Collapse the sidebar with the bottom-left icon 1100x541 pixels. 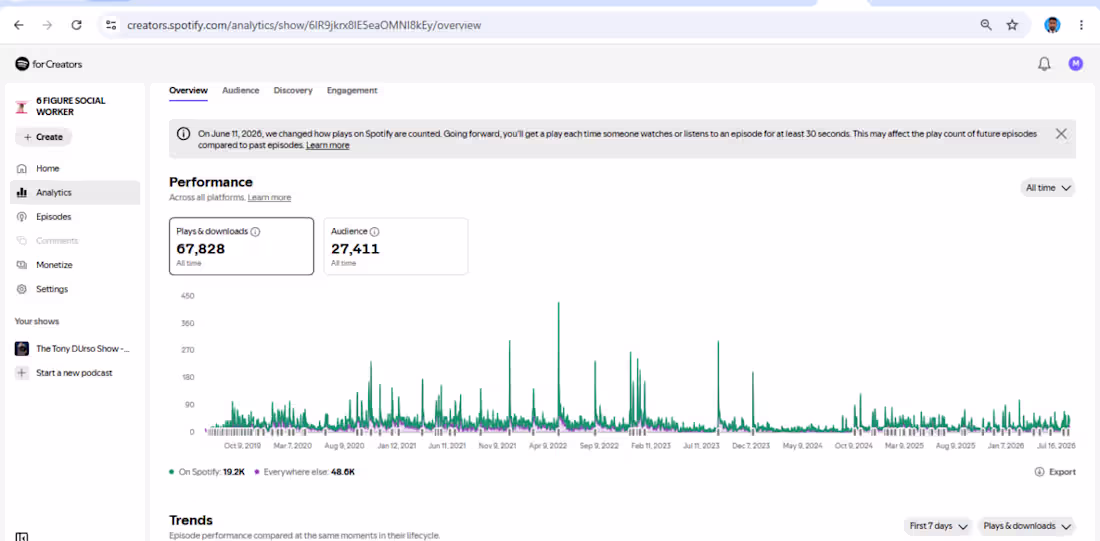coord(22,537)
